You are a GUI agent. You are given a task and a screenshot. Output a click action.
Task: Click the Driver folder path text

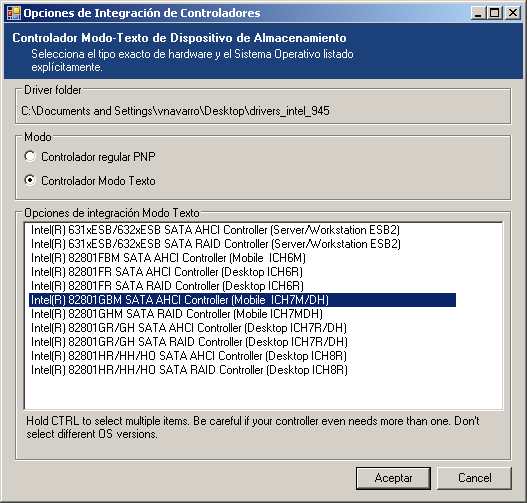coord(175,111)
